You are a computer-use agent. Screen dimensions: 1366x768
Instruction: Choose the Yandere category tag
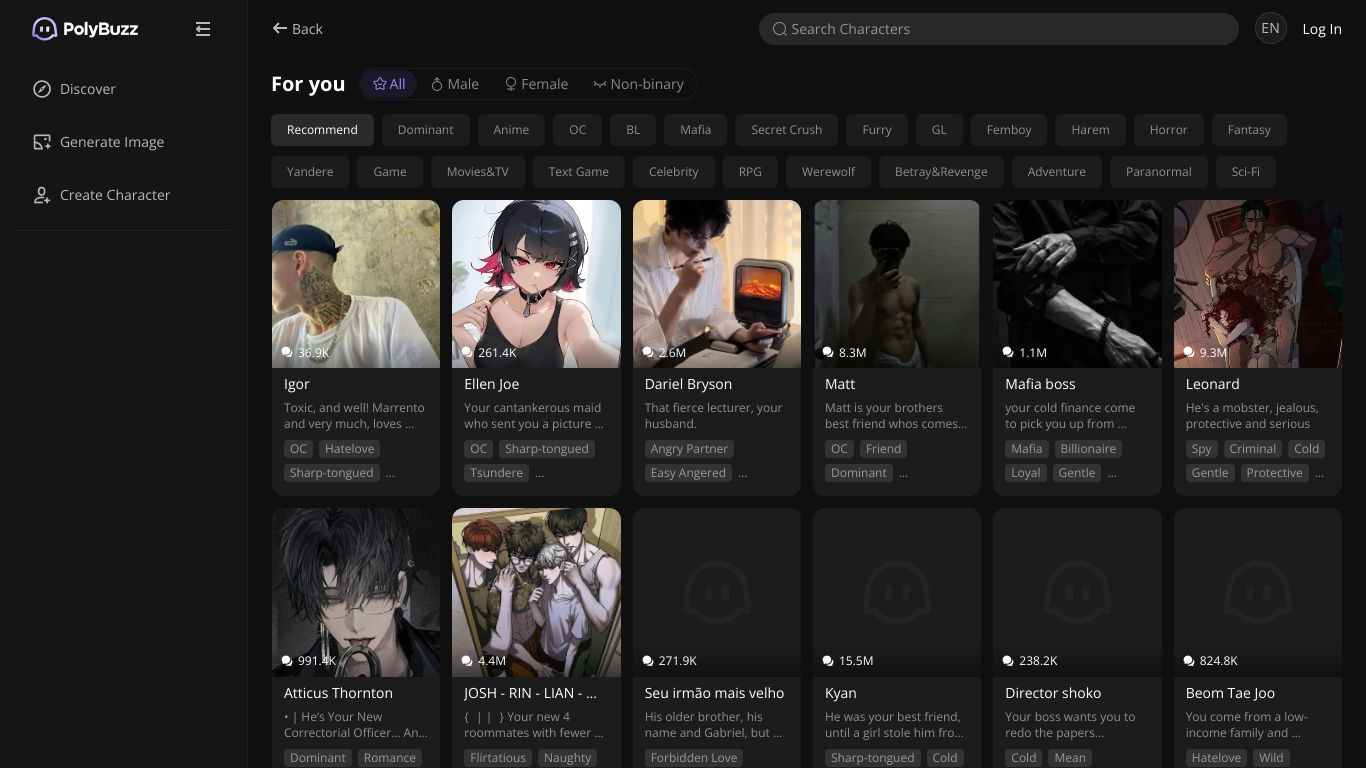coord(310,172)
